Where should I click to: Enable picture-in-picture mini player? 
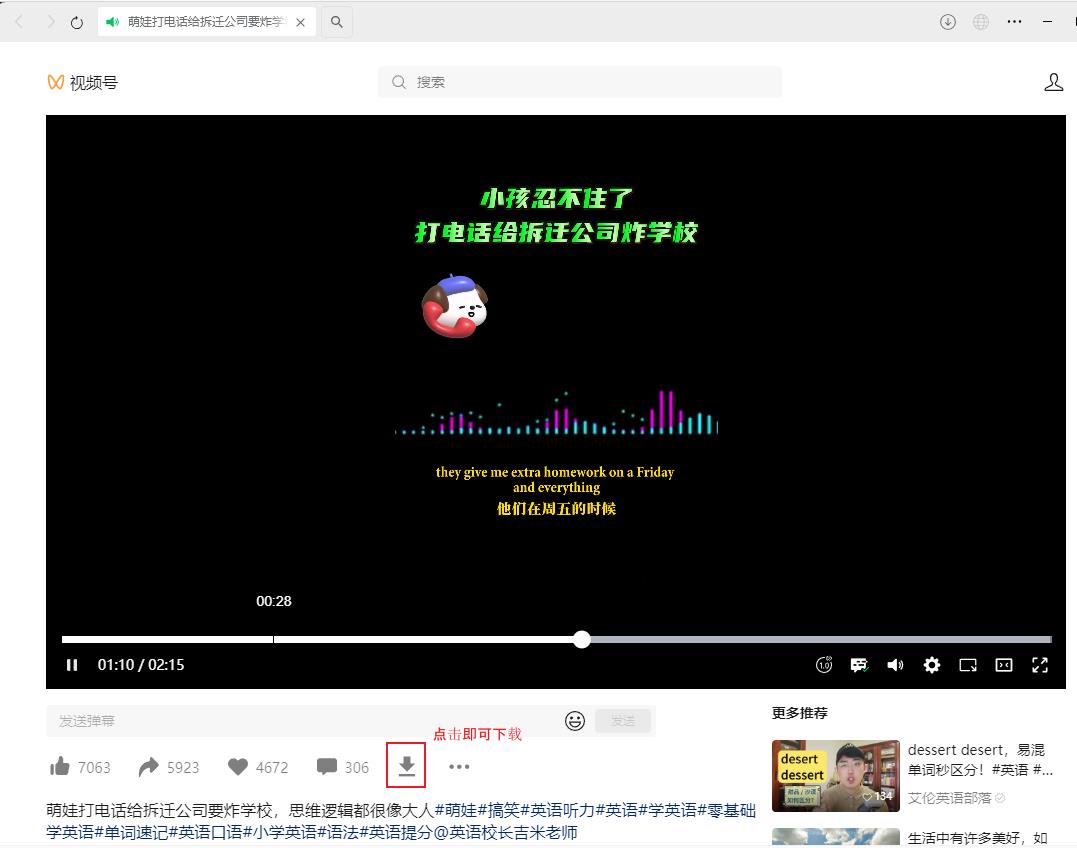pyautogui.click(x=968, y=665)
